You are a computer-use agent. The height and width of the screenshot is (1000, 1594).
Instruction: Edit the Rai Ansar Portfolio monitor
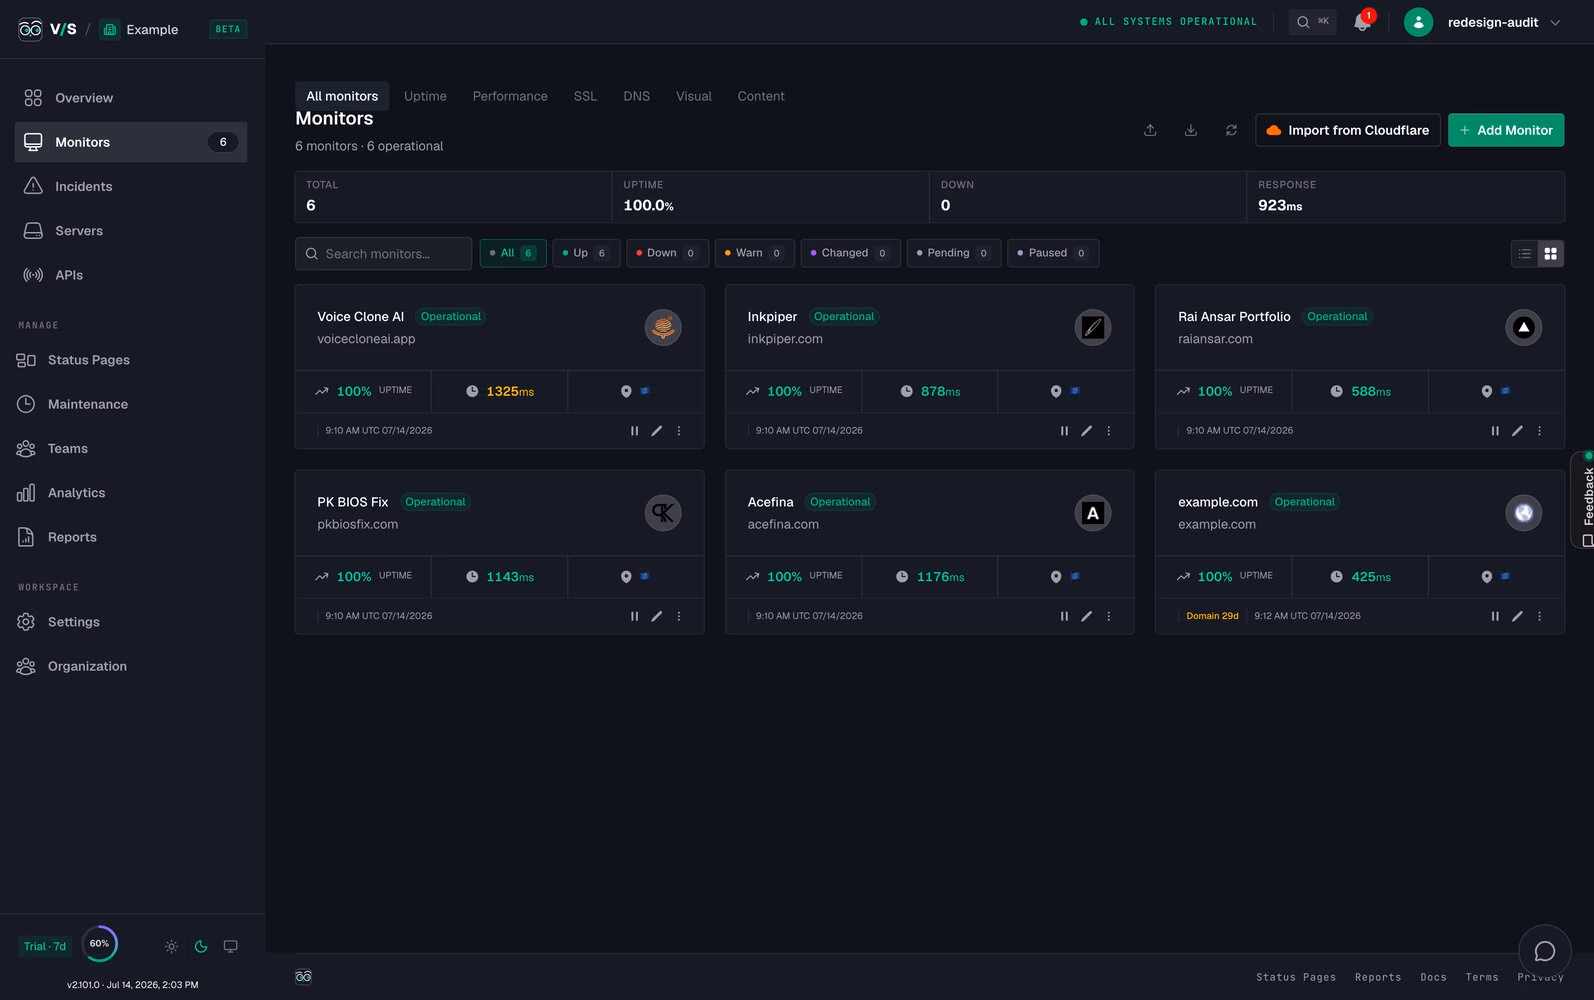coord(1518,431)
